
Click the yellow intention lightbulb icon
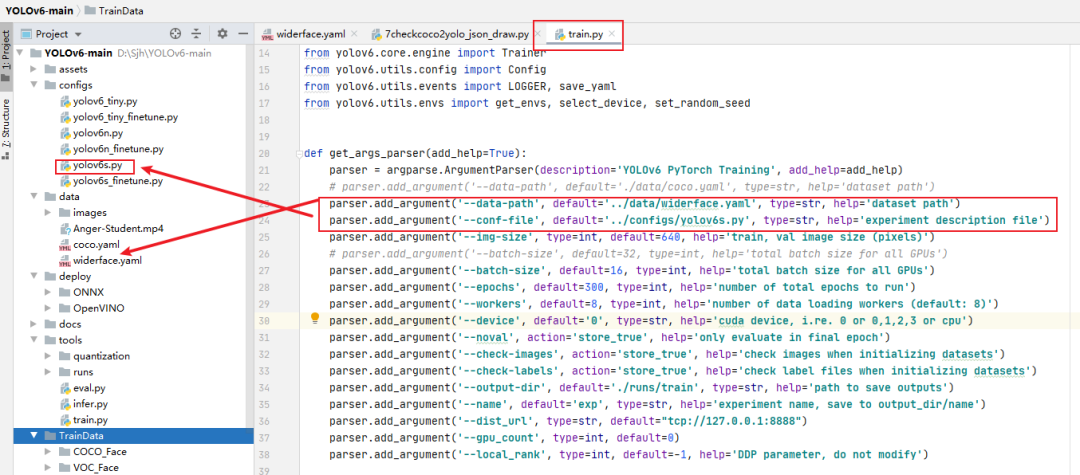point(315,318)
